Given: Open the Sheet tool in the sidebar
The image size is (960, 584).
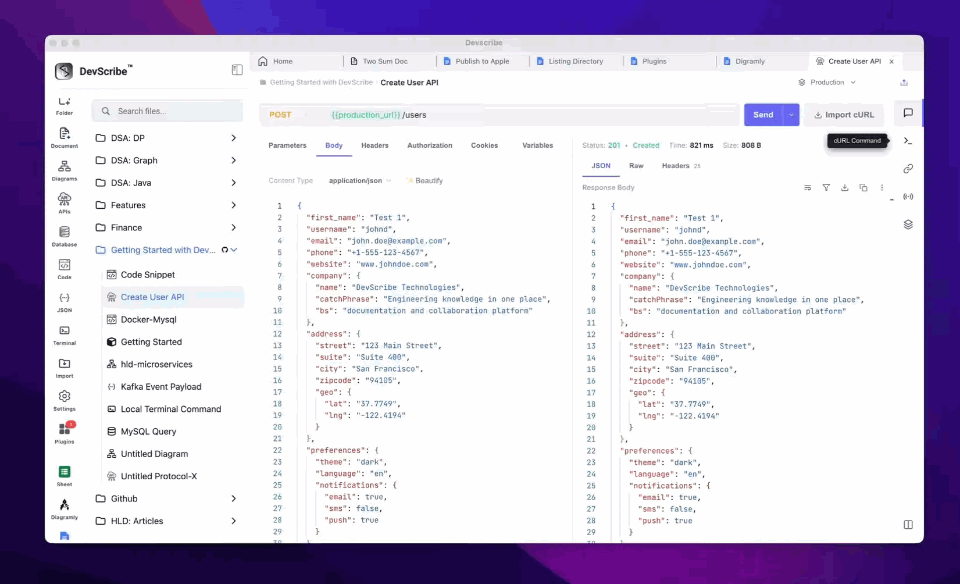Looking at the screenshot, I should (x=64, y=471).
